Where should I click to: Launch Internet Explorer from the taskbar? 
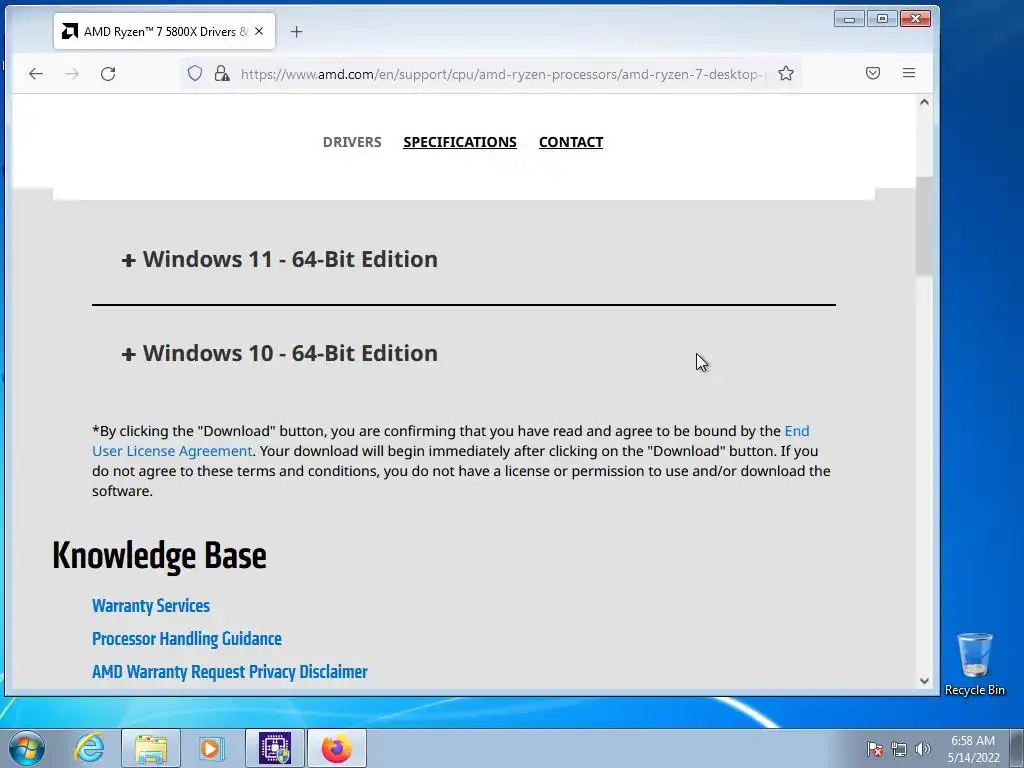click(x=89, y=748)
